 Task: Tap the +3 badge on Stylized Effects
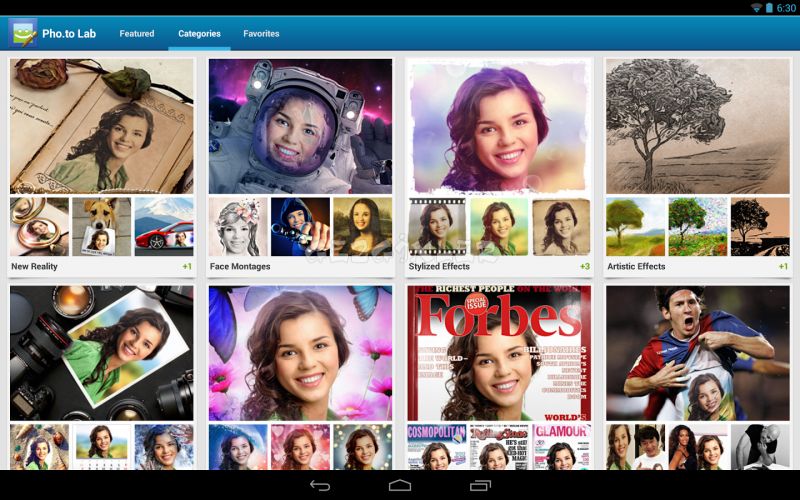coord(585,266)
